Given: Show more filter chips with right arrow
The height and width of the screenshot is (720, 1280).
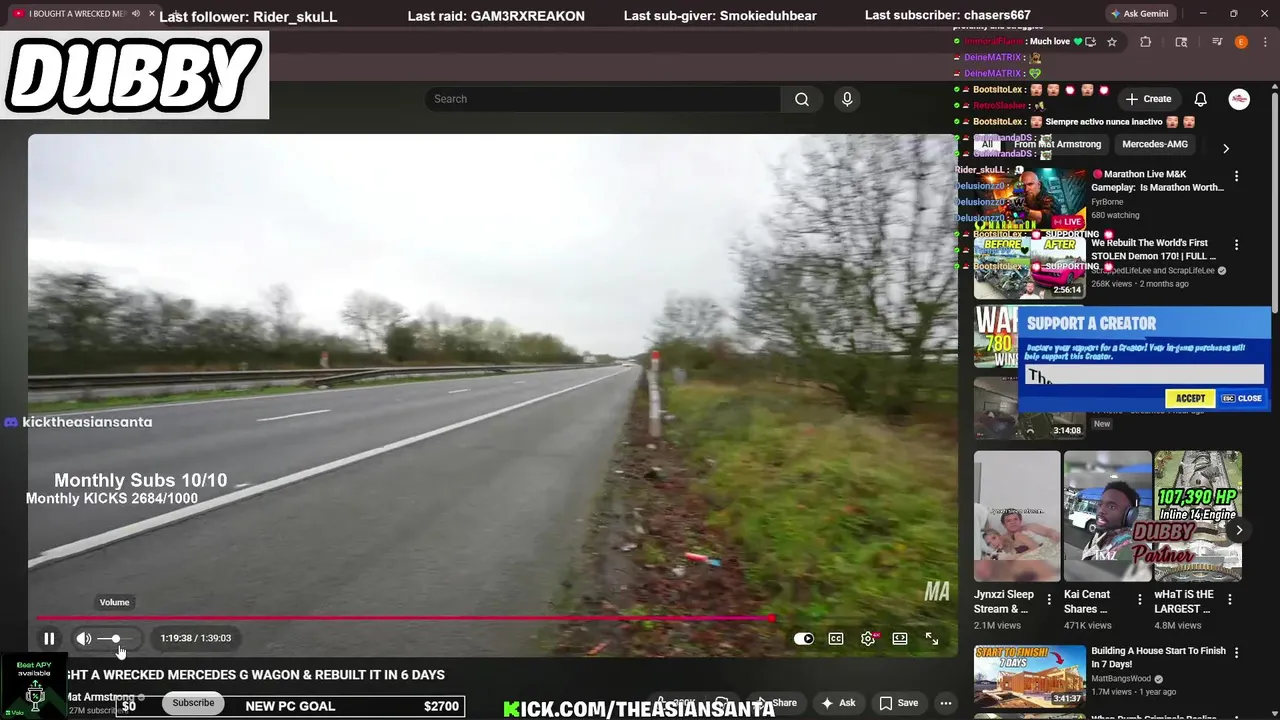Looking at the screenshot, I should [1226, 148].
